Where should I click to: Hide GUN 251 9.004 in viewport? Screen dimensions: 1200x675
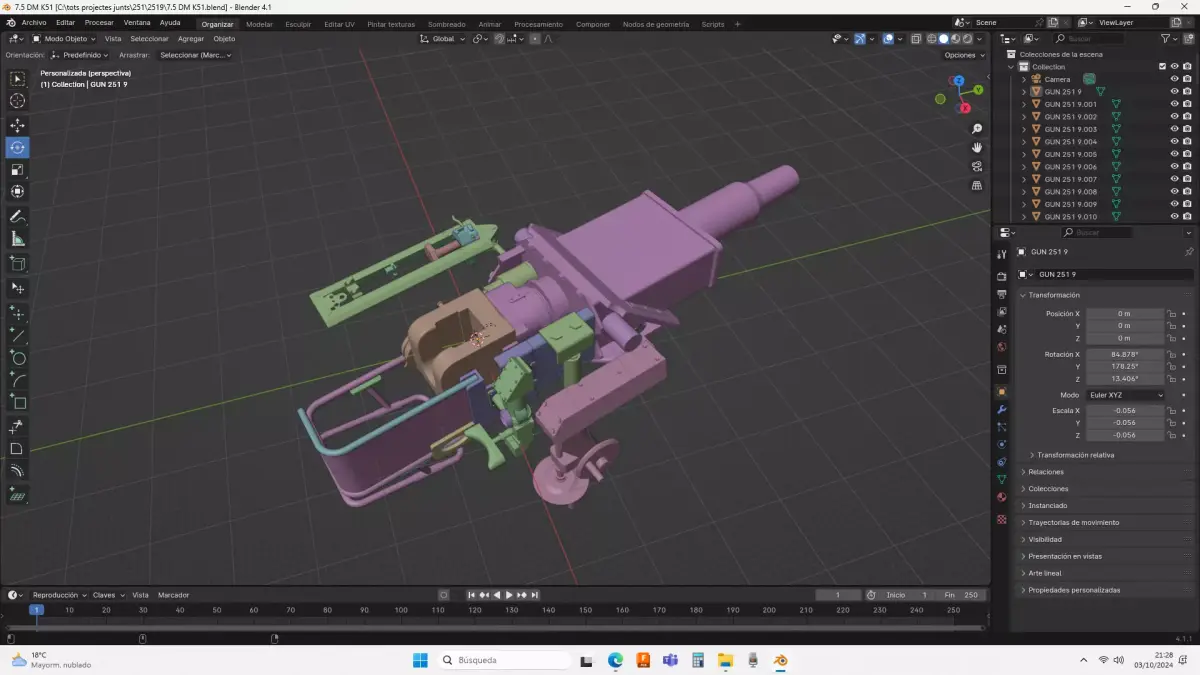pyautogui.click(x=1174, y=142)
